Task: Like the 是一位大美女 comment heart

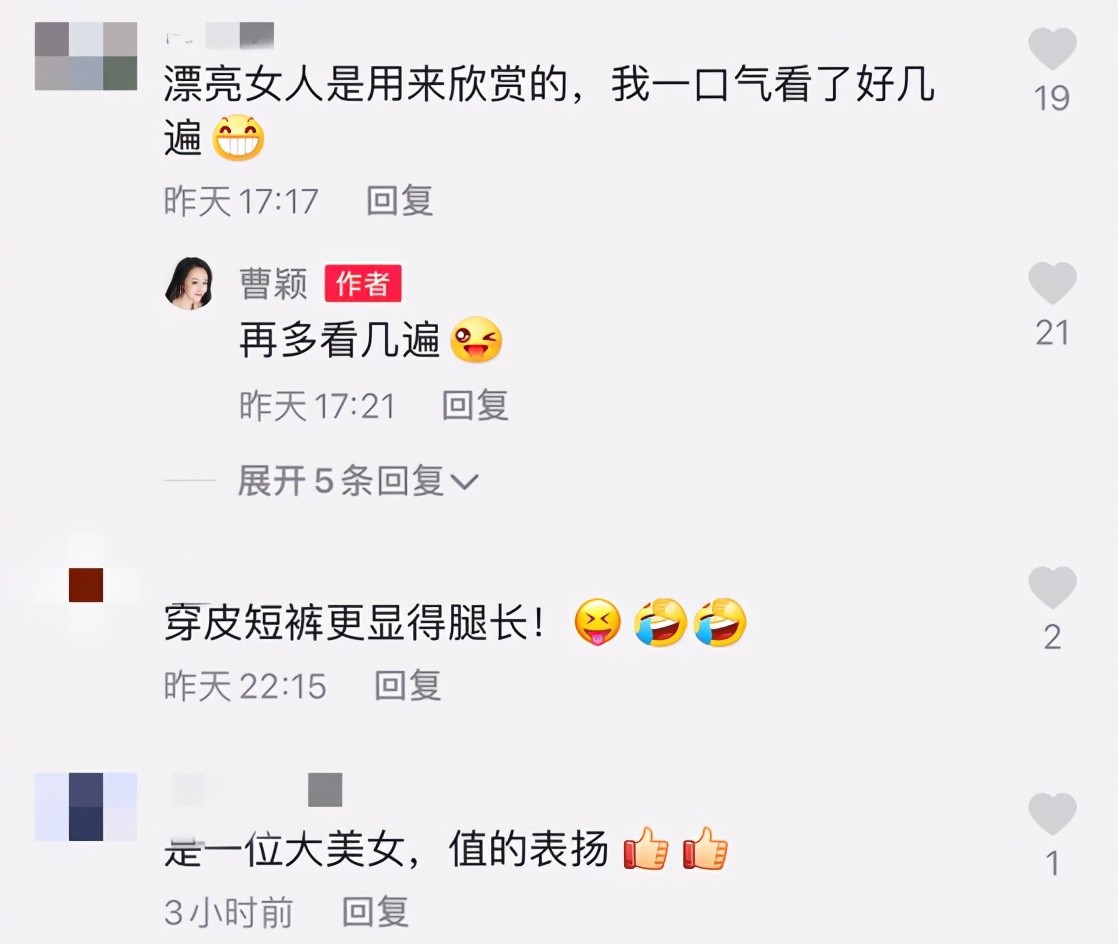Action: 1052,814
